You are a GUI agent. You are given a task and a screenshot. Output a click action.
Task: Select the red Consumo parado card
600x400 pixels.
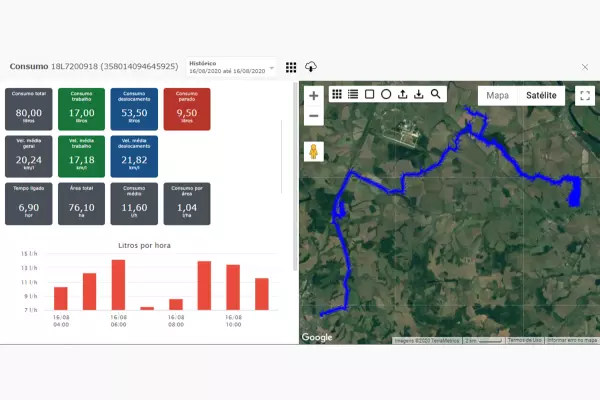(186, 108)
